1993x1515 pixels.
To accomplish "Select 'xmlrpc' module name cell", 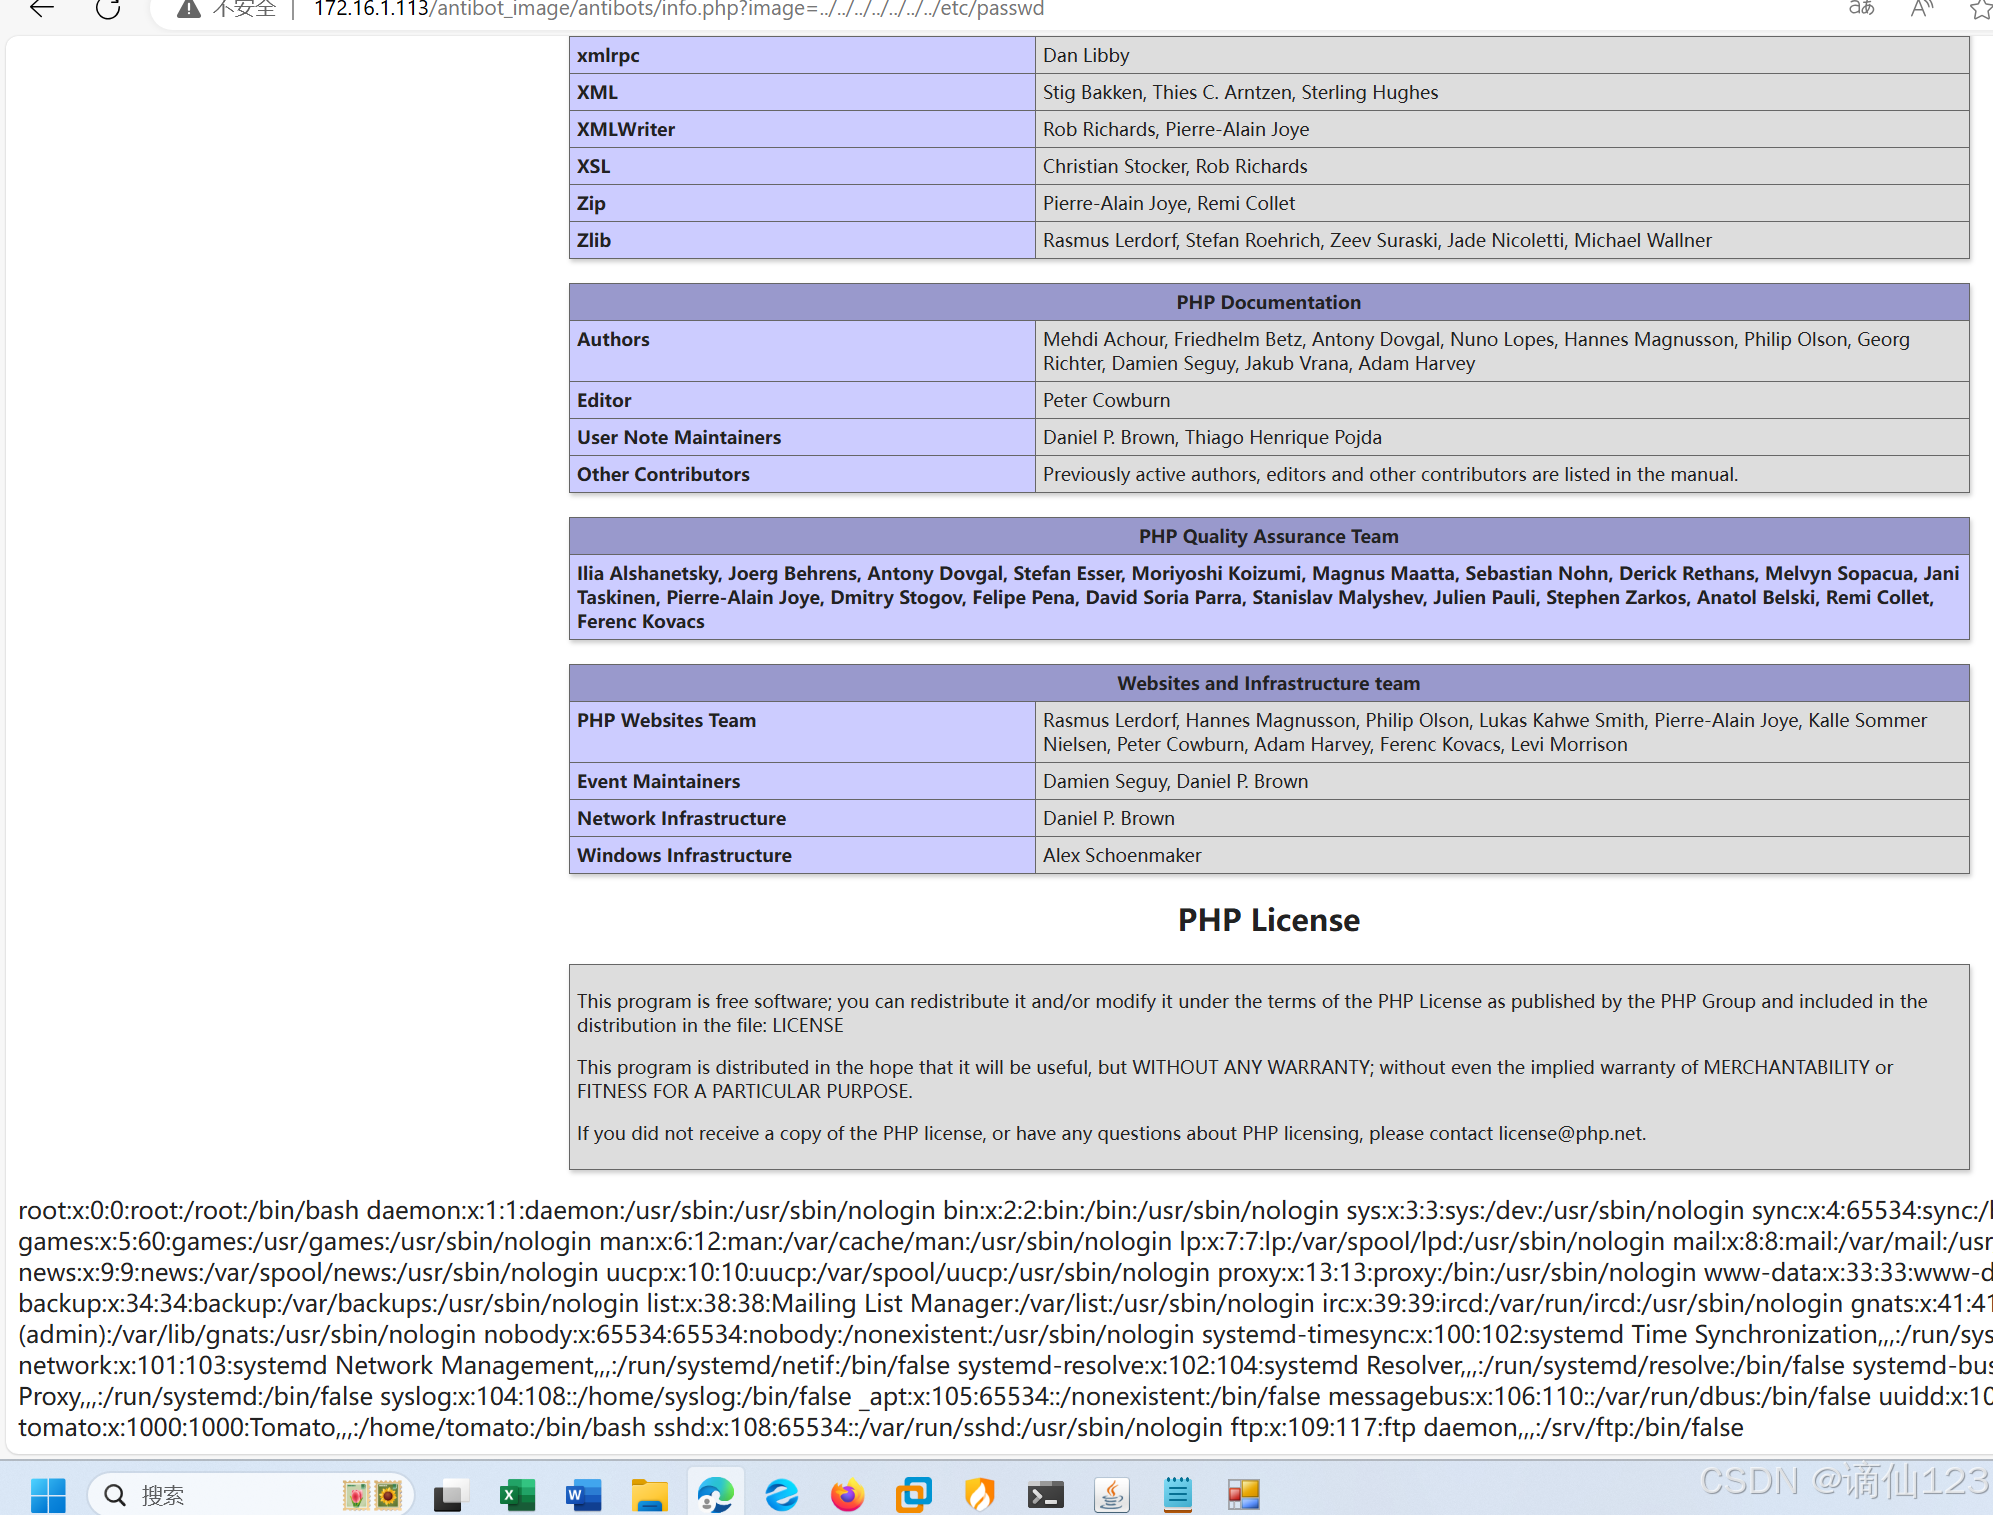I will (x=802, y=55).
